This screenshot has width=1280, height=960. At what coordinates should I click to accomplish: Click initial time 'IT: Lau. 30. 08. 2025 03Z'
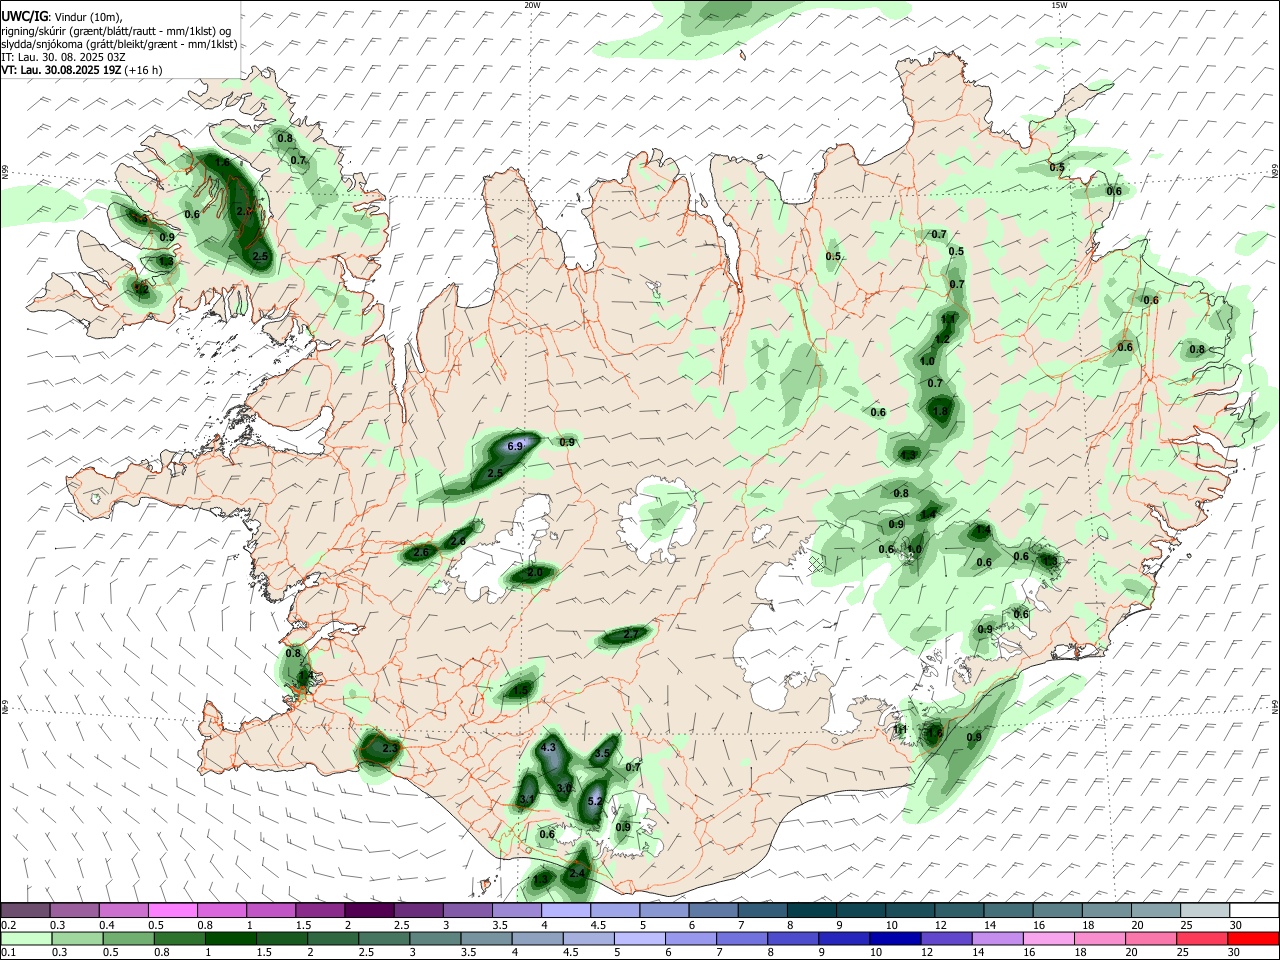[63, 57]
